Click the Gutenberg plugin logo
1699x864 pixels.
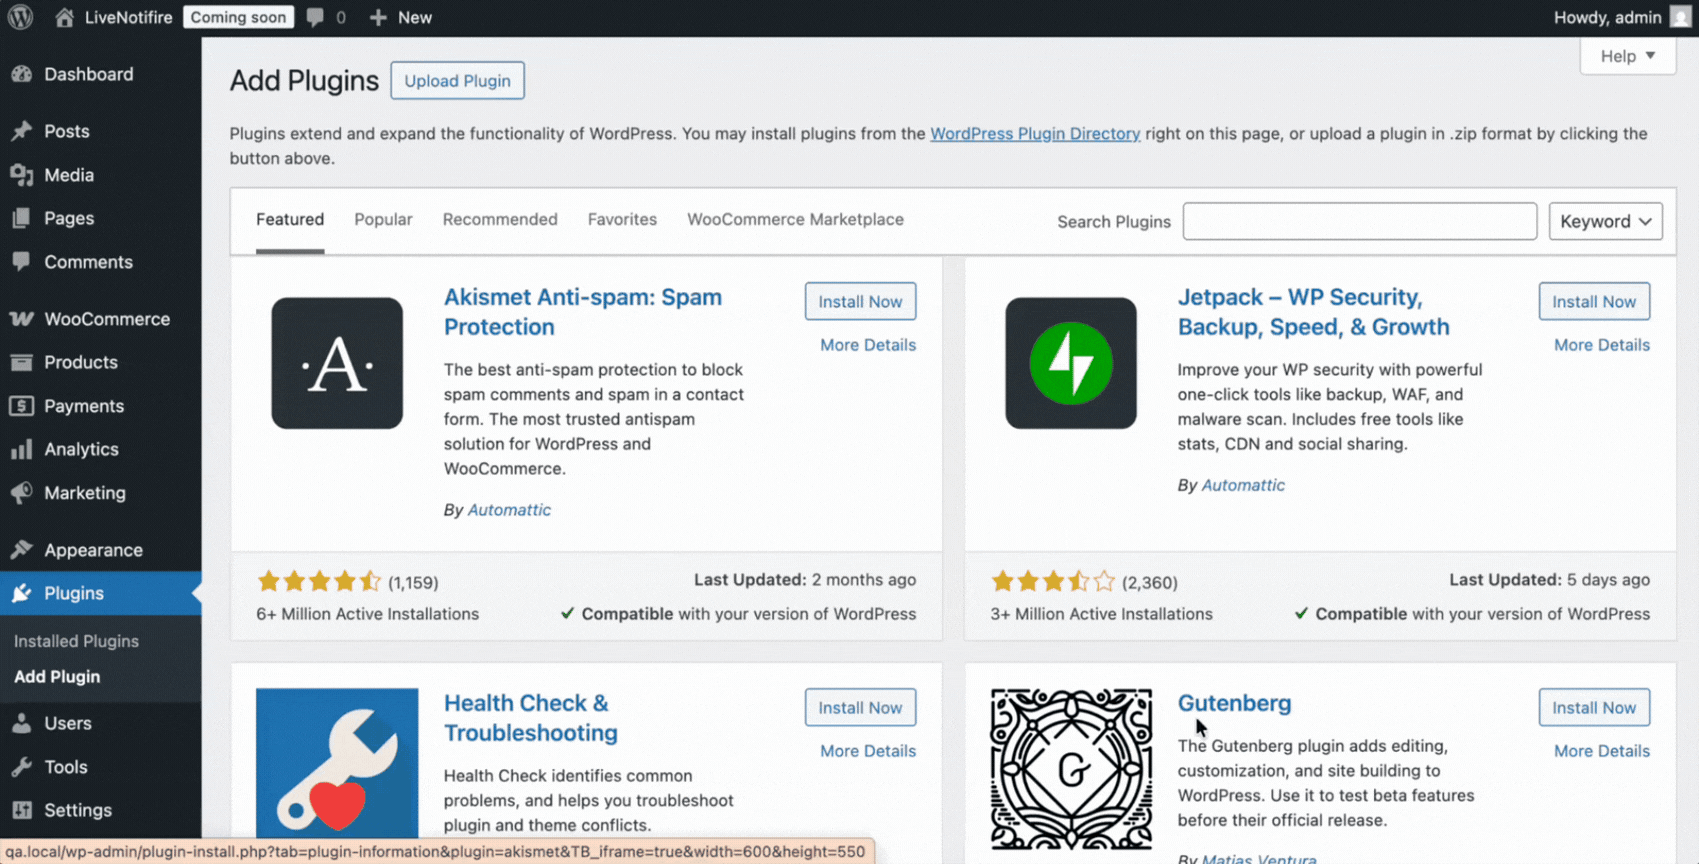tap(1071, 769)
